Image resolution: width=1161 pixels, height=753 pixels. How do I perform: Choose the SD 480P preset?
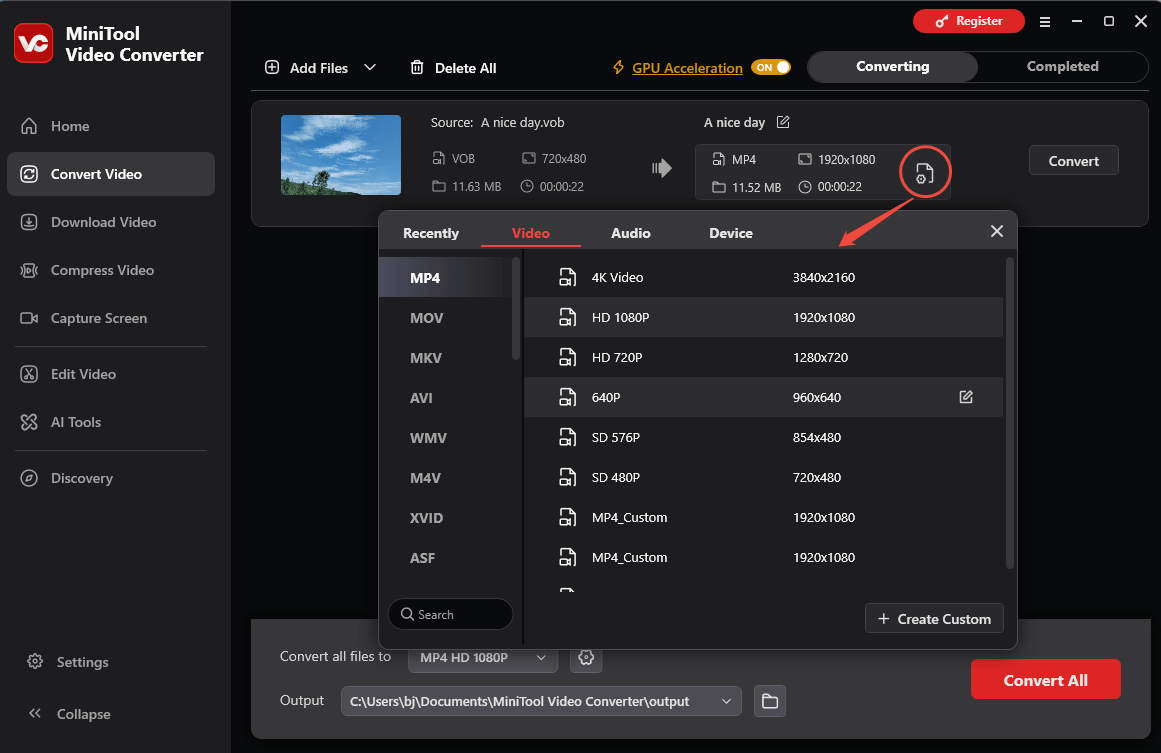pos(763,478)
